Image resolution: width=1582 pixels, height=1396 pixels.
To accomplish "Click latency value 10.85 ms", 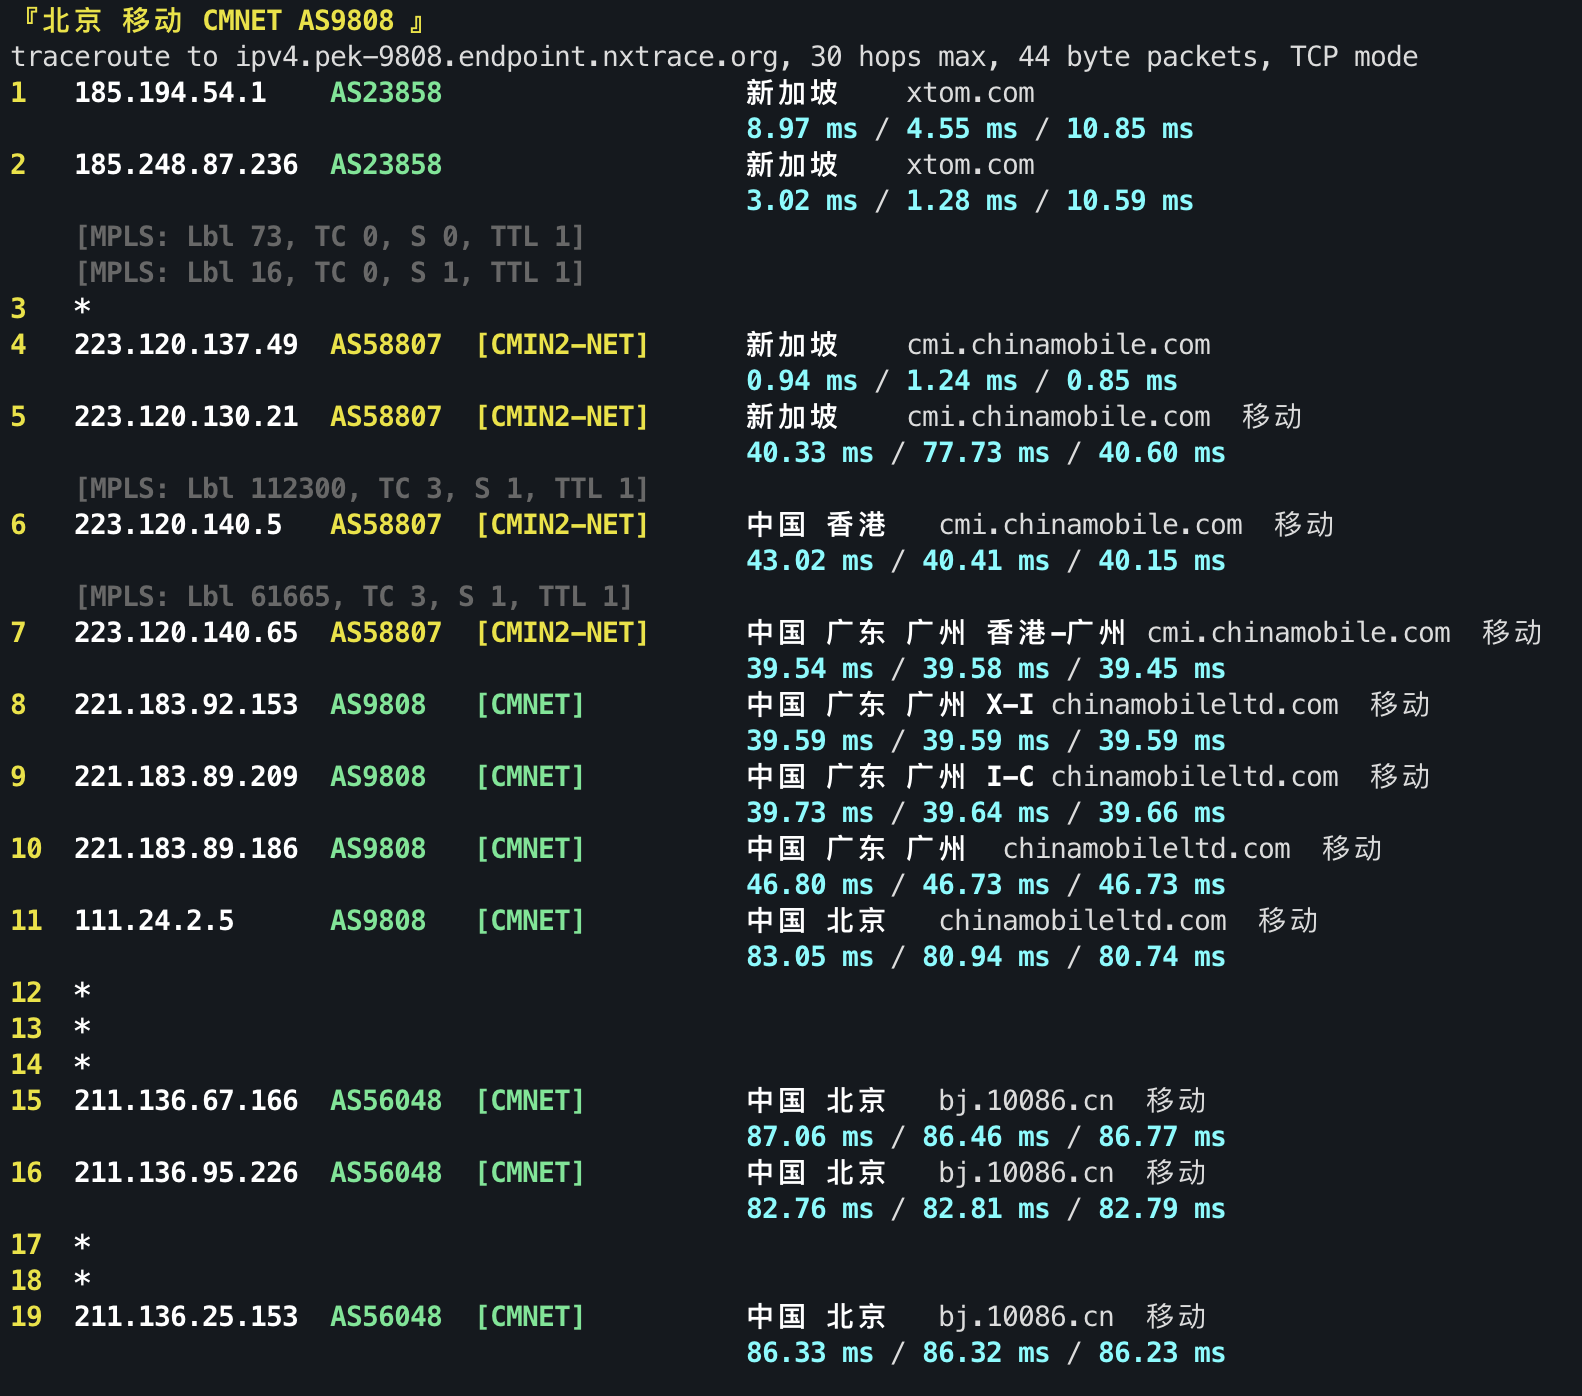I will pos(1130,129).
